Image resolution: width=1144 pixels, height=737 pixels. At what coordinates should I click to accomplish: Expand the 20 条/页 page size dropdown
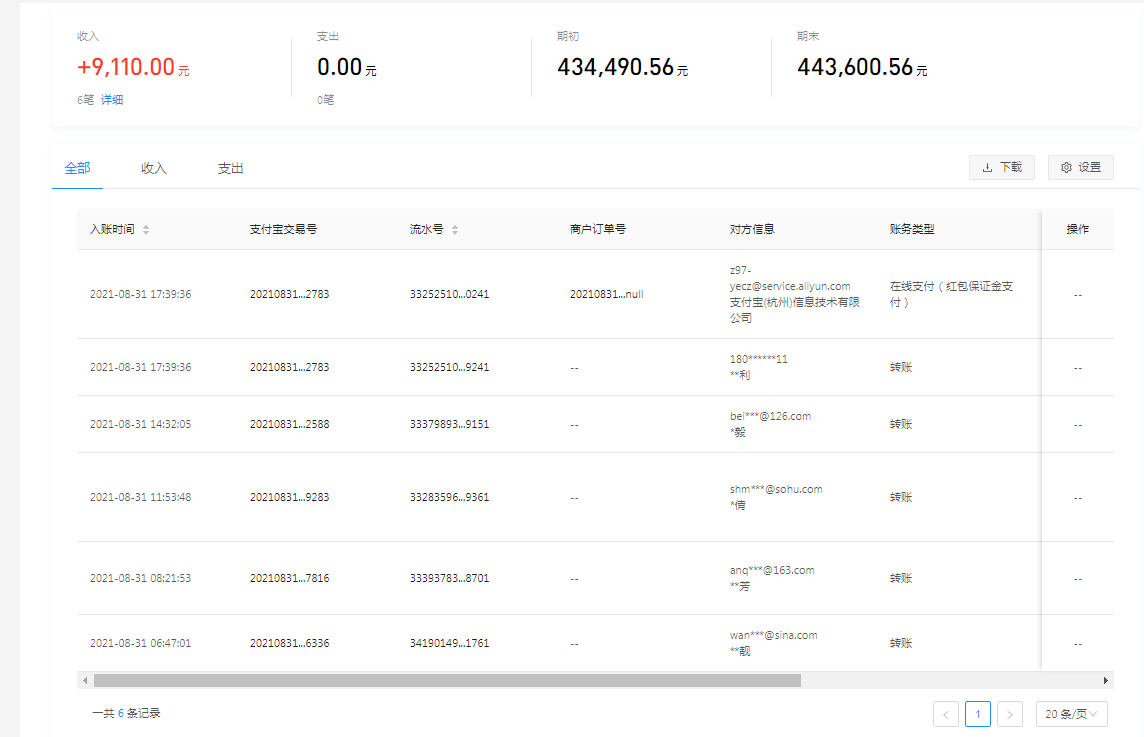pyautogui.click(x=1071, y=714)
